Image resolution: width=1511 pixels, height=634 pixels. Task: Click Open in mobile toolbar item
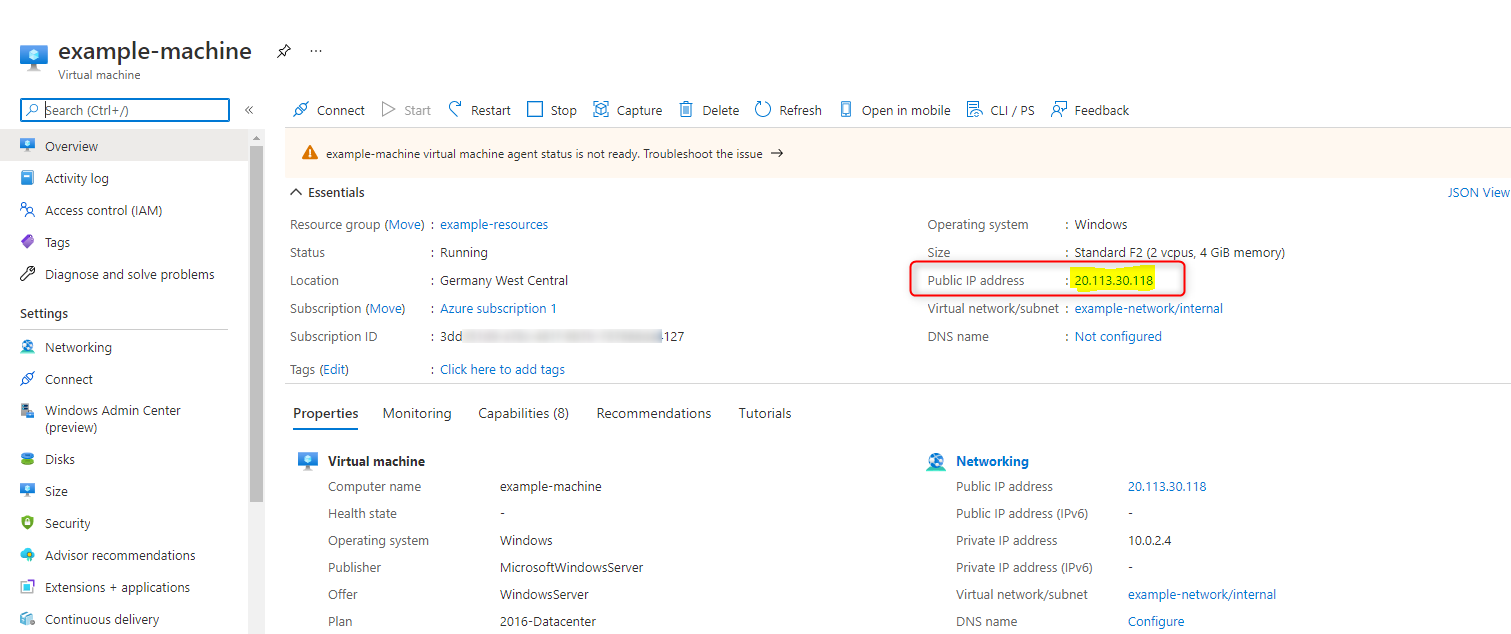[x=895, y=110]
